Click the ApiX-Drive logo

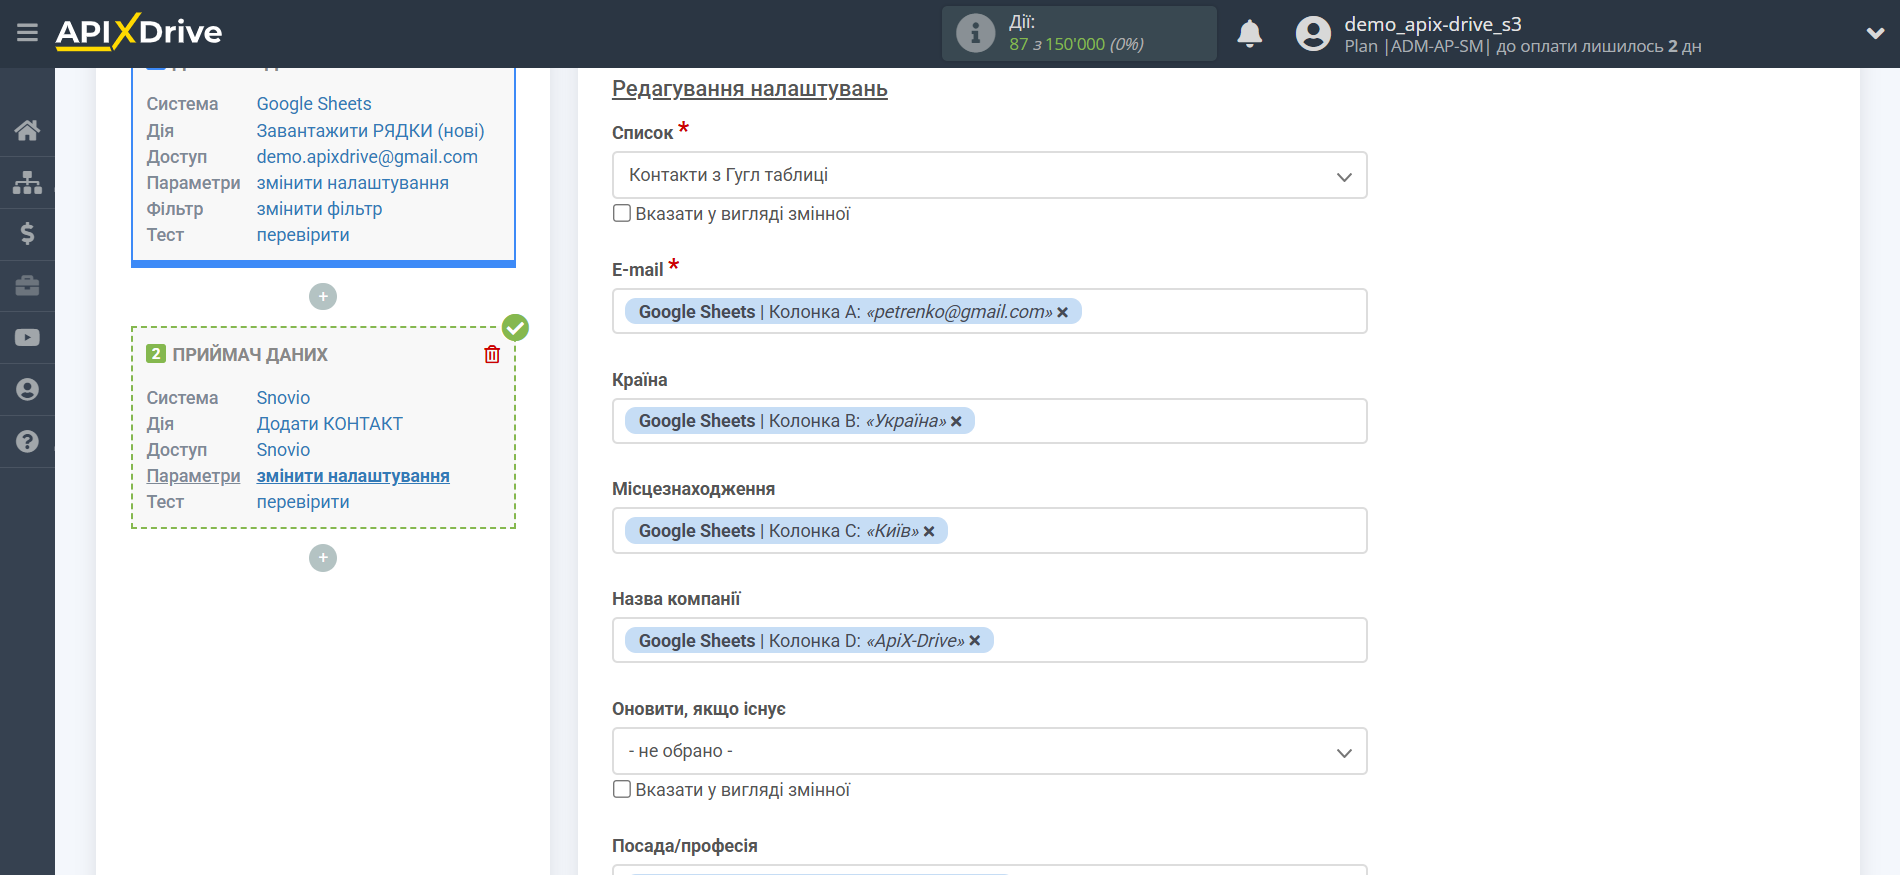(x=139, y=32)
